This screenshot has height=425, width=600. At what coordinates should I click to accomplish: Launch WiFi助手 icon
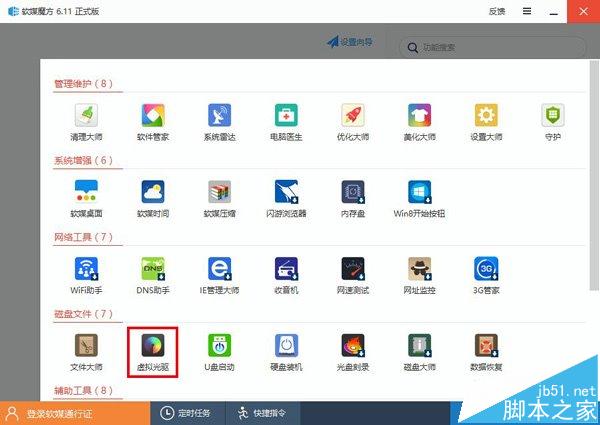86,276
